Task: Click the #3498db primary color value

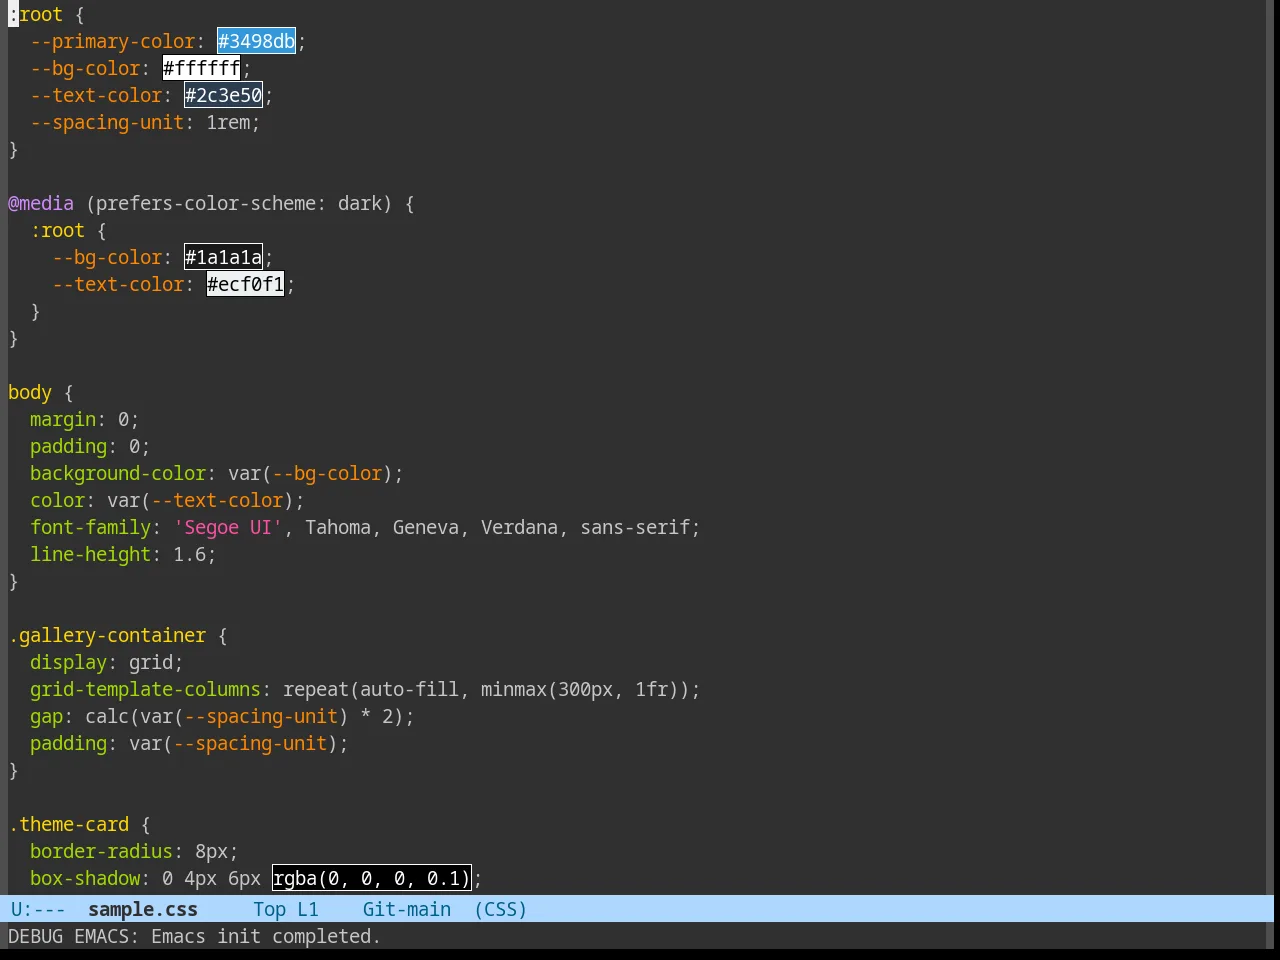Action: [256, 41]
